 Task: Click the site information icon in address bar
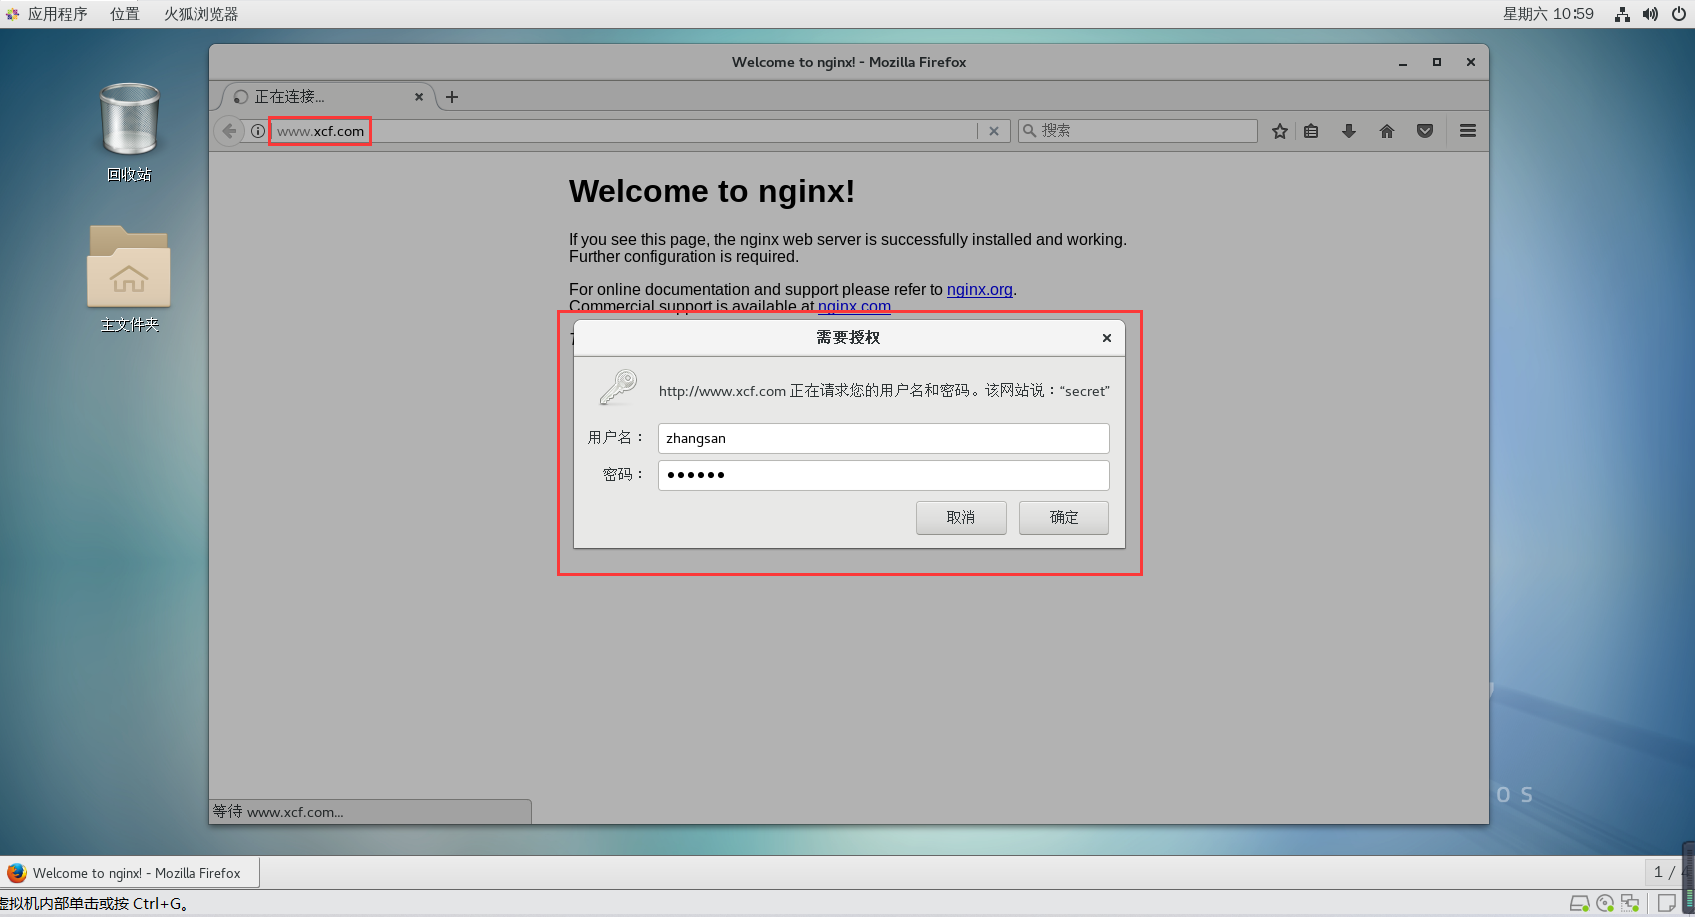(x=258, y=131)
